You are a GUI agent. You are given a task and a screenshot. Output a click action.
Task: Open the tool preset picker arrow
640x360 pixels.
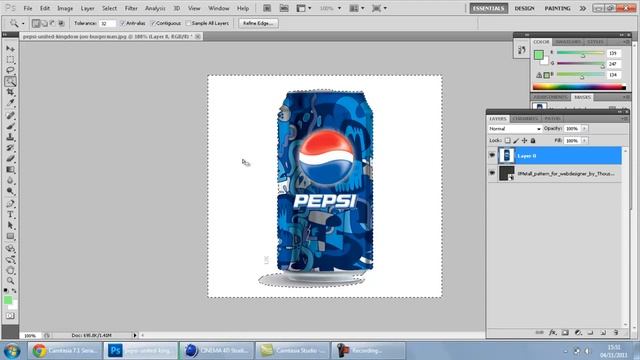tap(23, 24)
